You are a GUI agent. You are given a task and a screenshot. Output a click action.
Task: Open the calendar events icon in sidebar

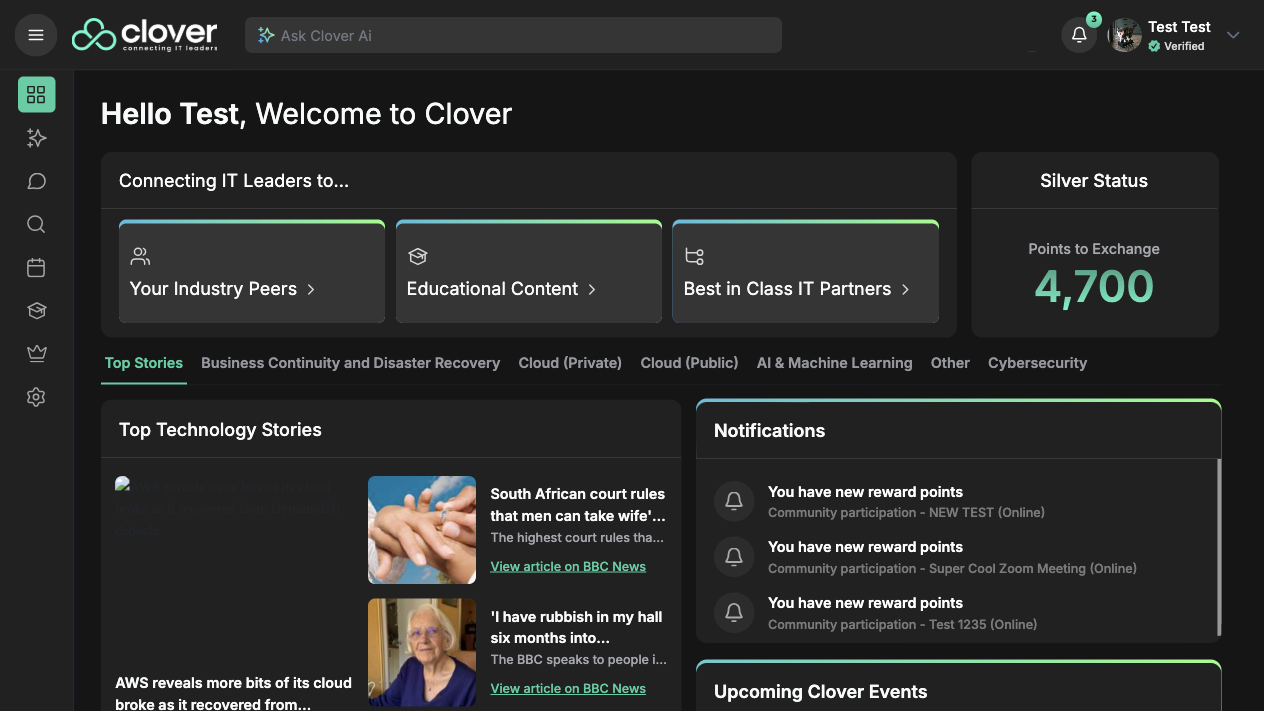tap(36, 267)
